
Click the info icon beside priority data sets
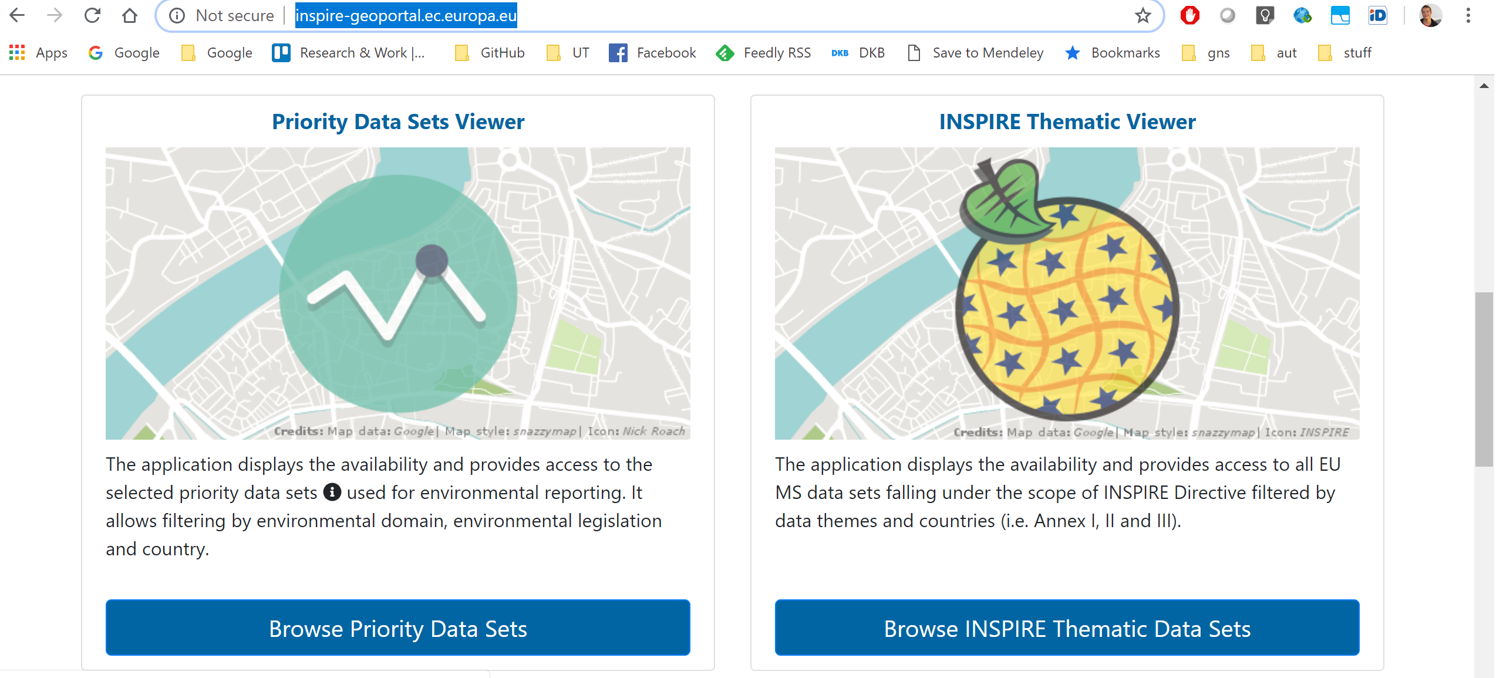(332, 492)
